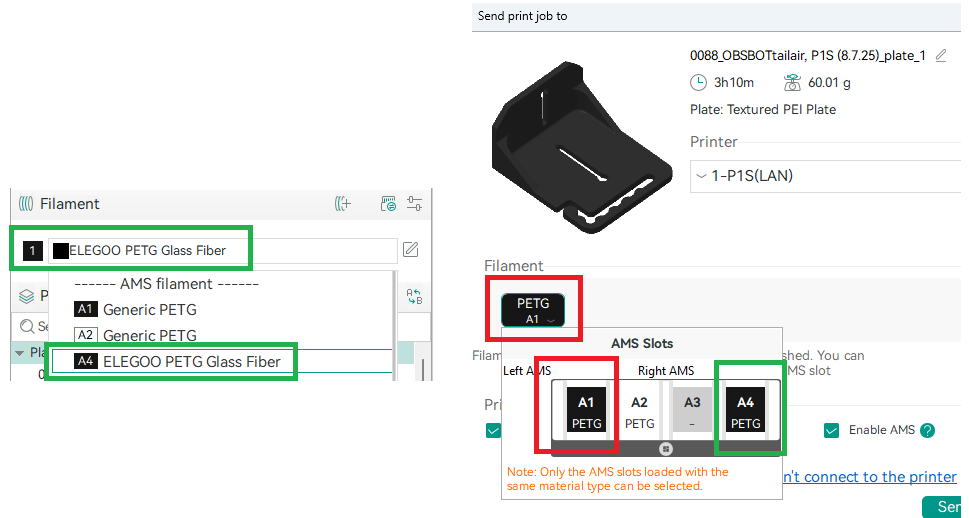This screenshot has width=969, height=518.
Task: Open the 1-P1S(LAN) printer dropdown
Action: point(825,176)
